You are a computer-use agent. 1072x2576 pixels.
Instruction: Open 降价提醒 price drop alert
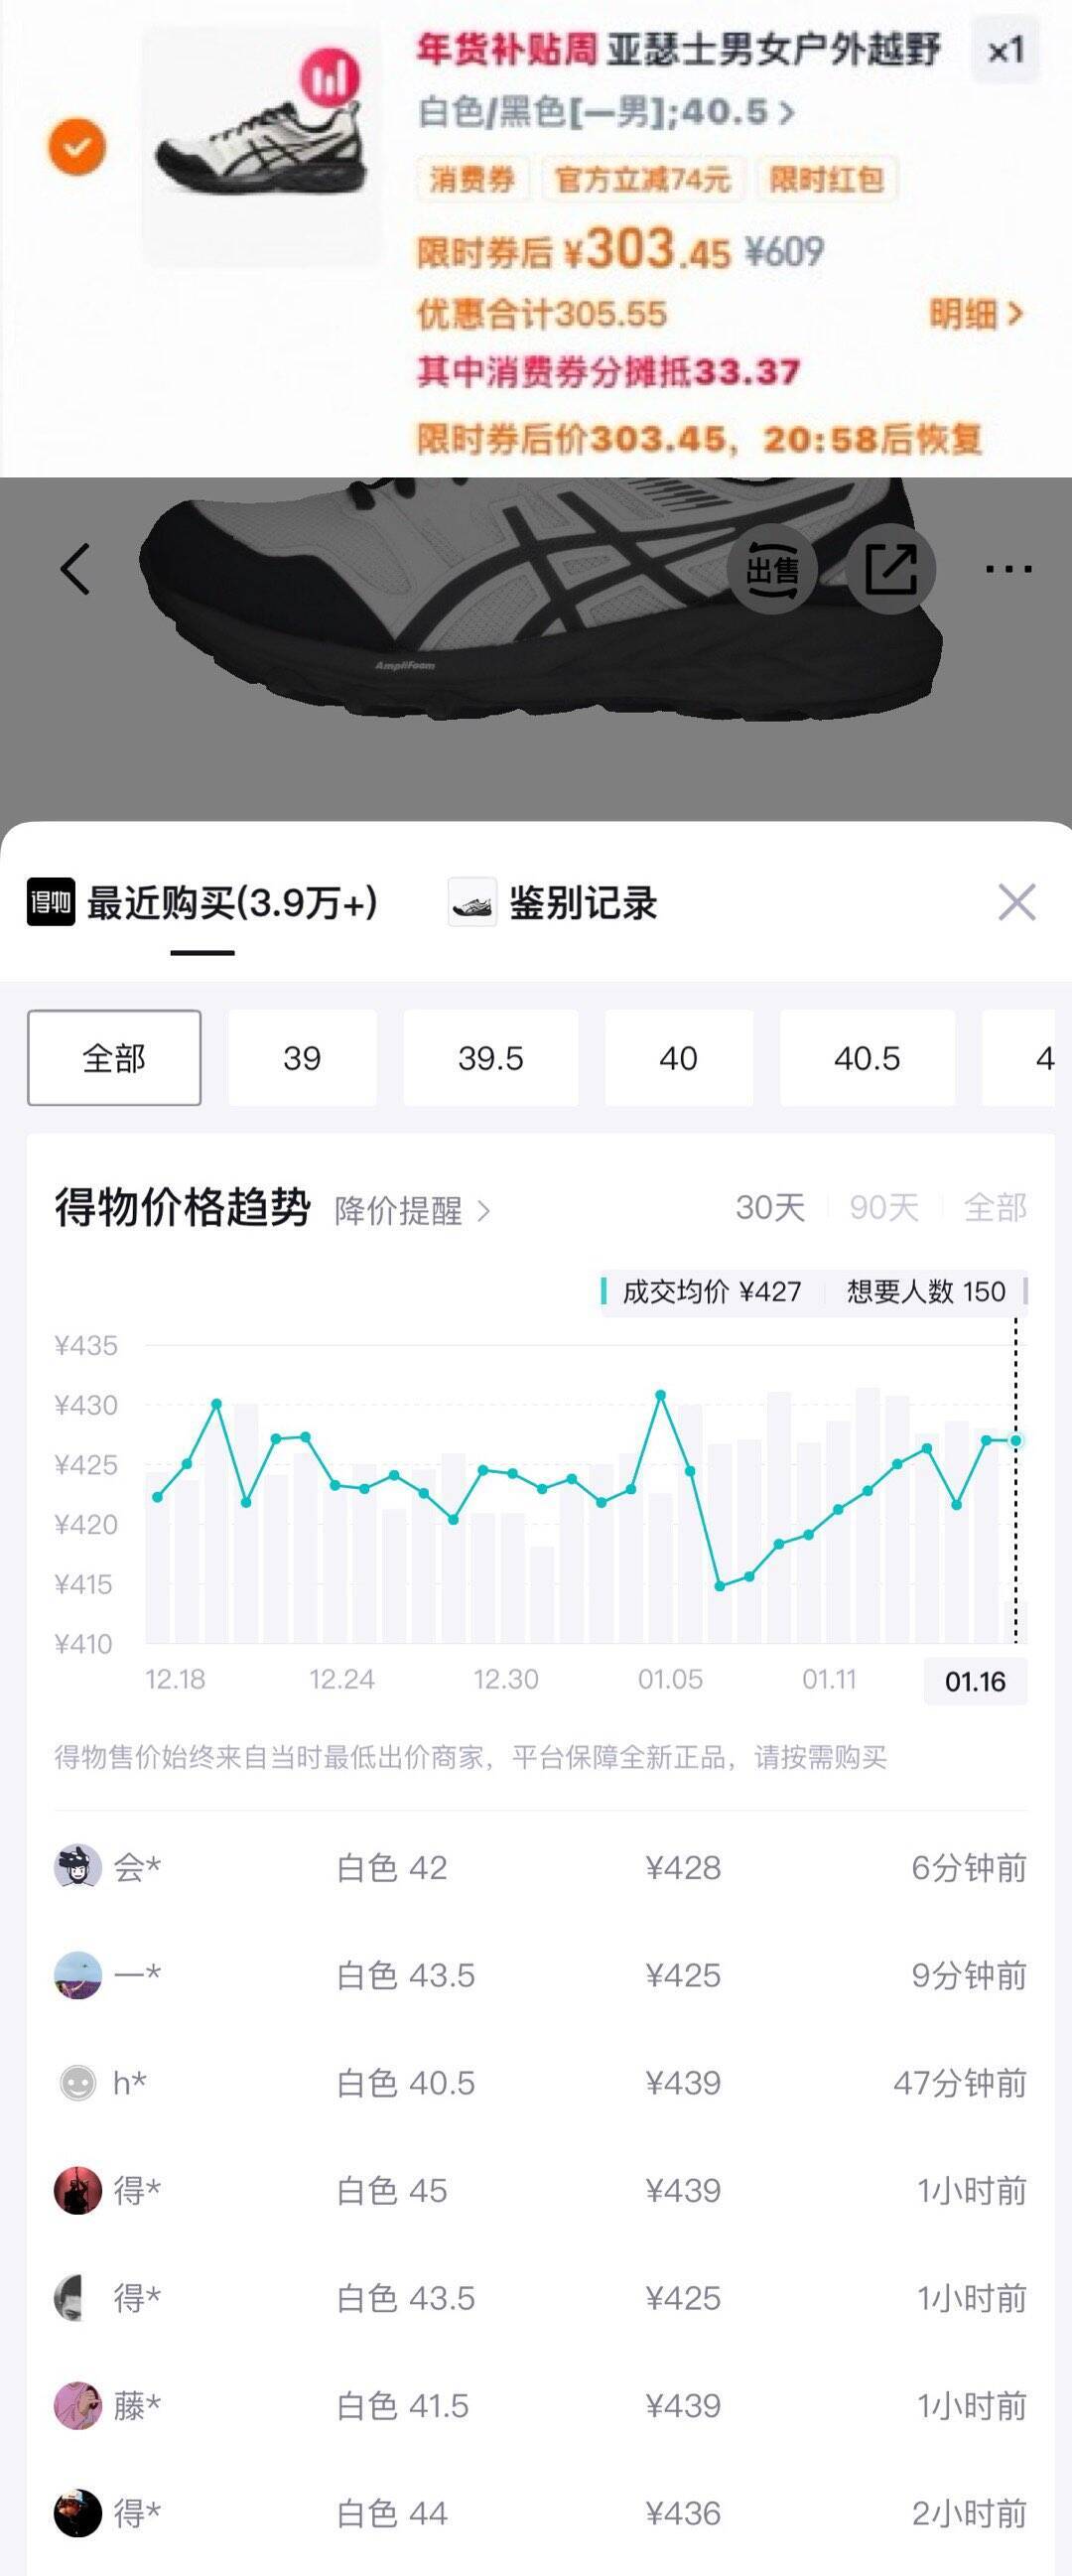[x=412, y=1211]
